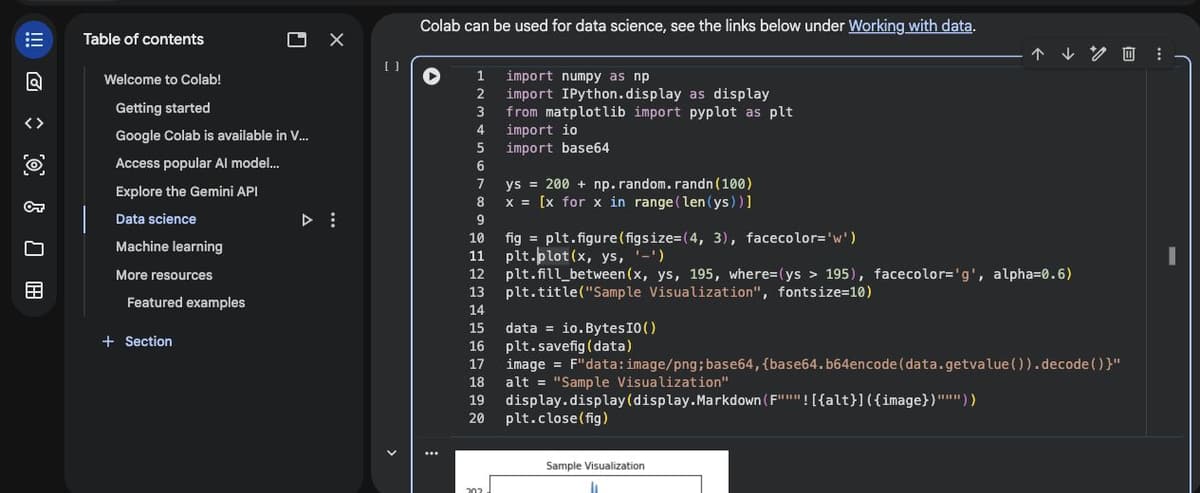1200x493 pixels.
Task: Go to Welcome to Colab! heading
Action: click(x=163, y=79)
